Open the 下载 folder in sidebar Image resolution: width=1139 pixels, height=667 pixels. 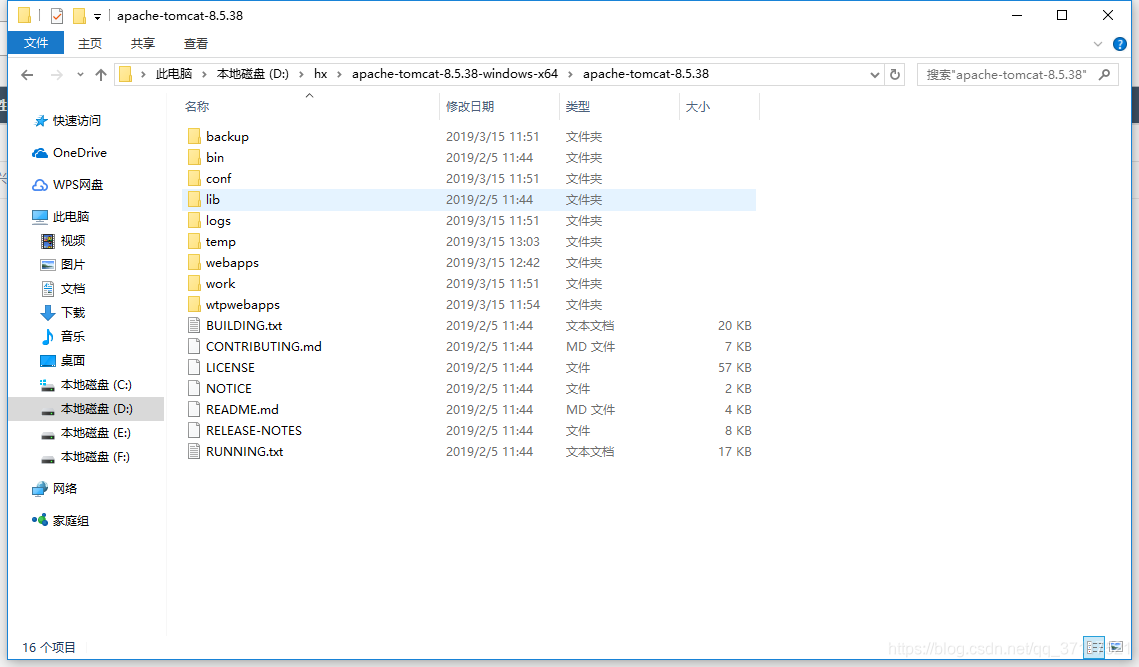(73, 312)
